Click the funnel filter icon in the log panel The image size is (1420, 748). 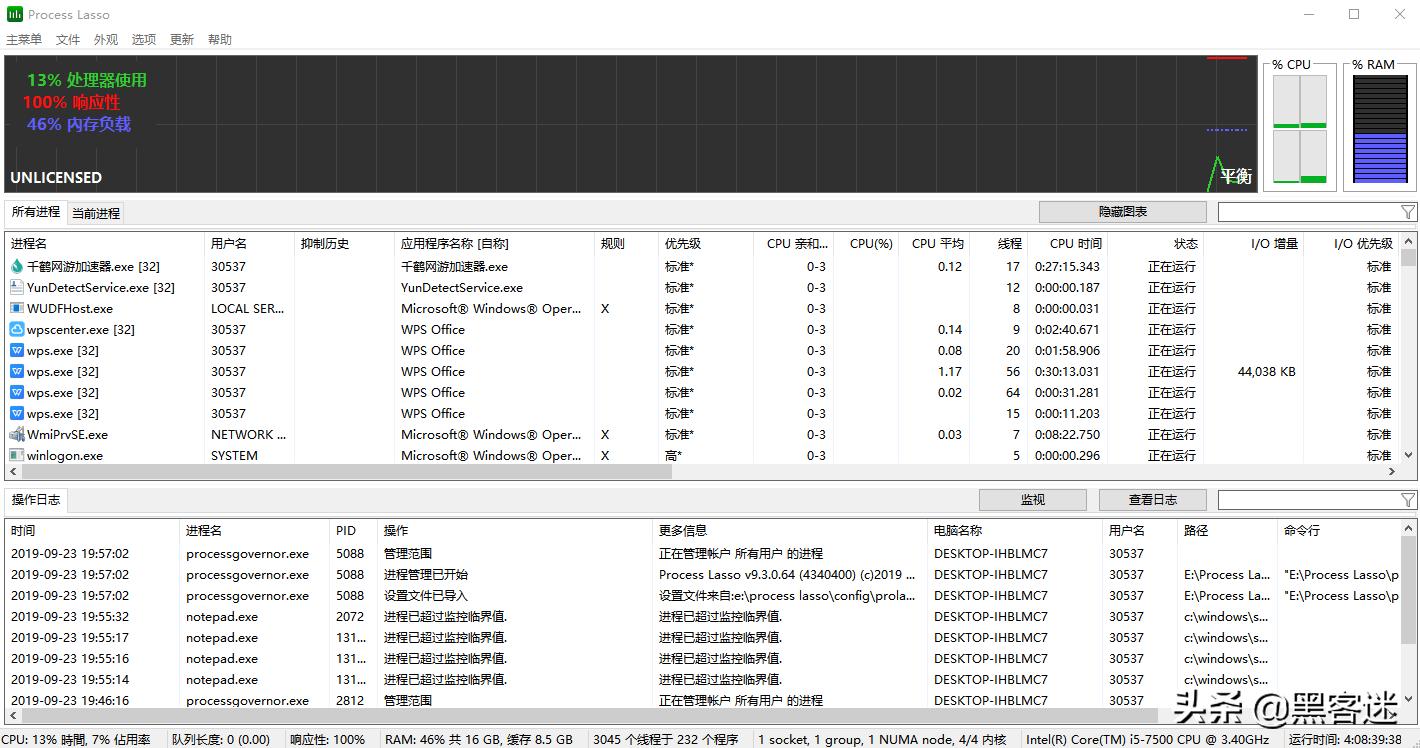[x=1408, y=499]
